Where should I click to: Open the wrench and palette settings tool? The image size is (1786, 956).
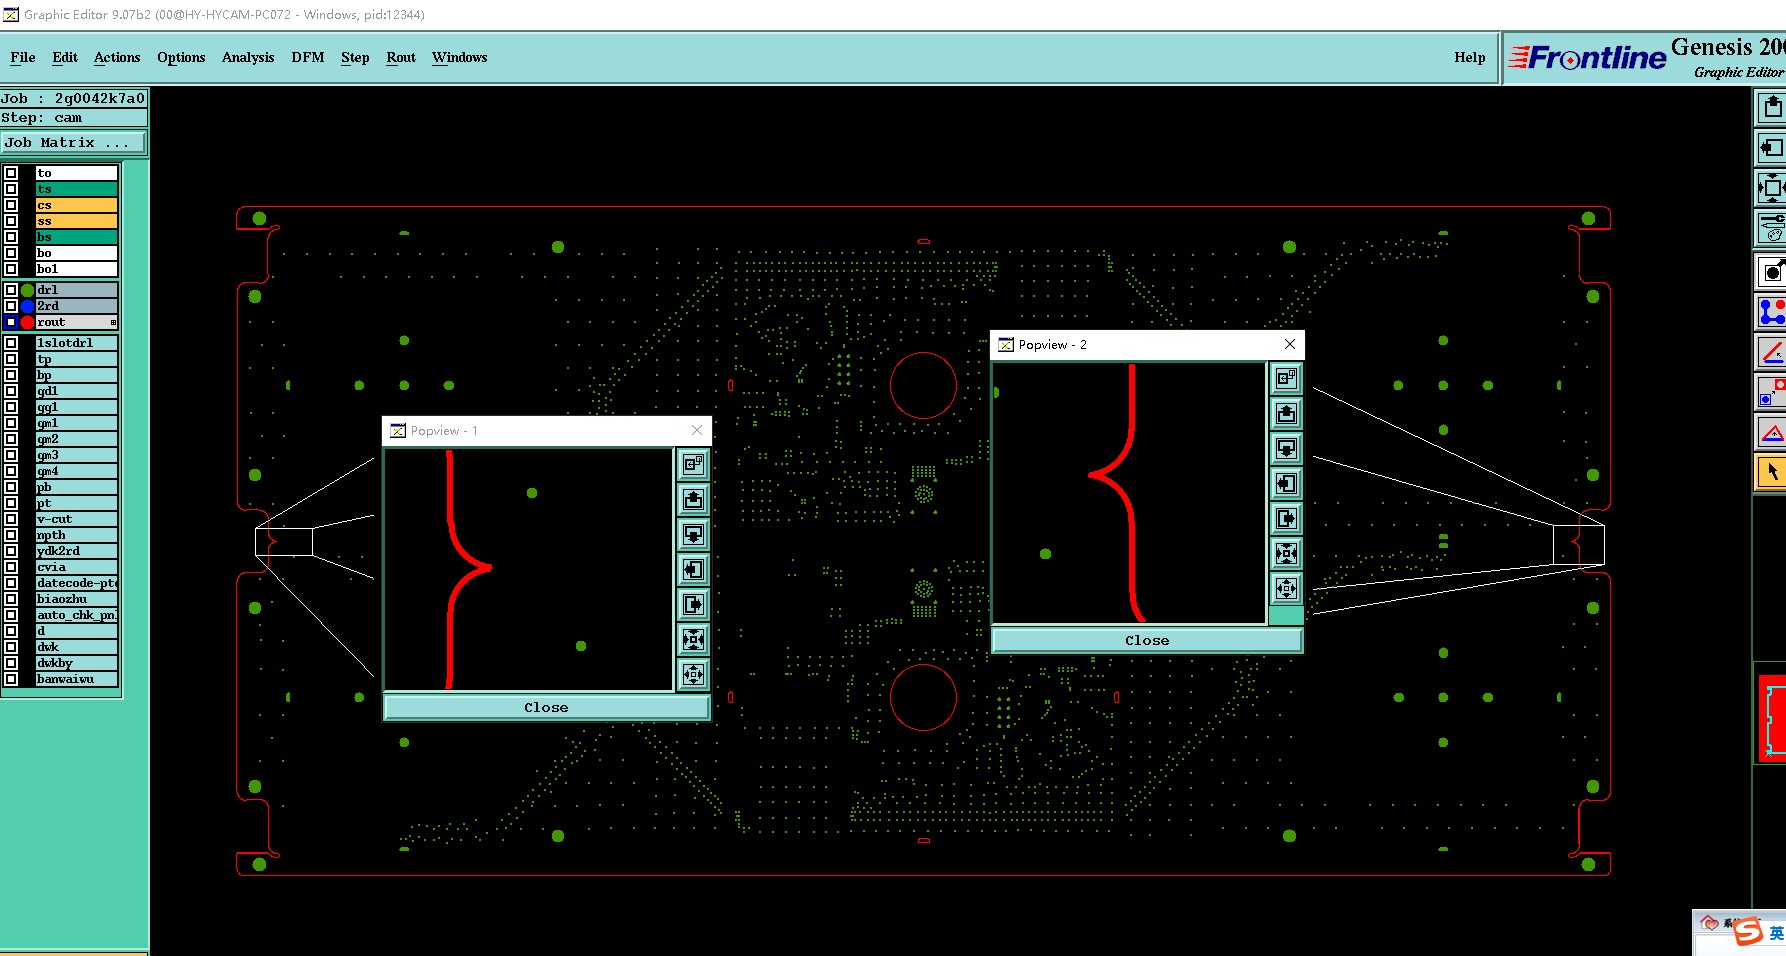pos(1772,228)
